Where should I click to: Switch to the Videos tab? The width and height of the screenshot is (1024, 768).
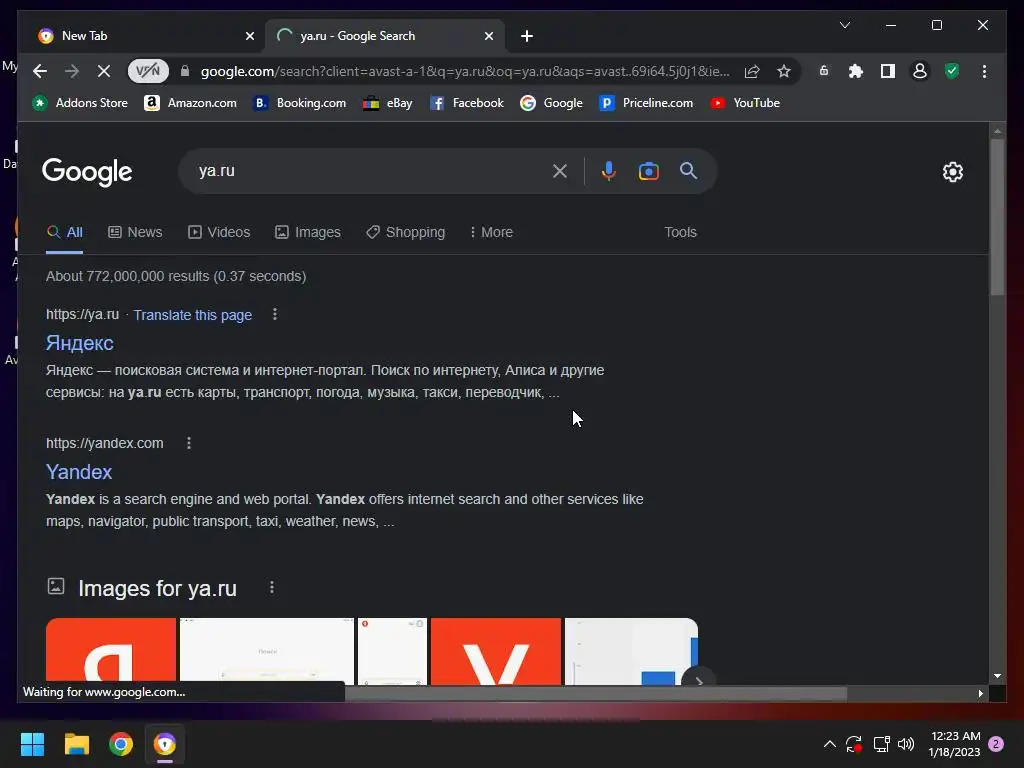point(219,232)
